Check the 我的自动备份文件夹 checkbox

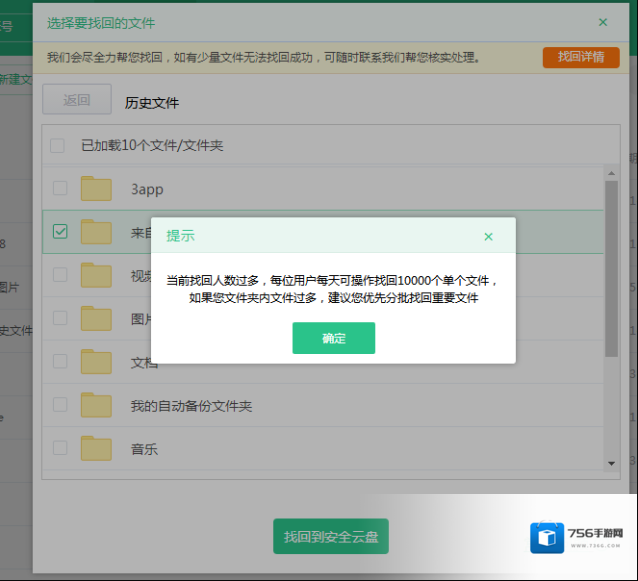tap(60, 405)
